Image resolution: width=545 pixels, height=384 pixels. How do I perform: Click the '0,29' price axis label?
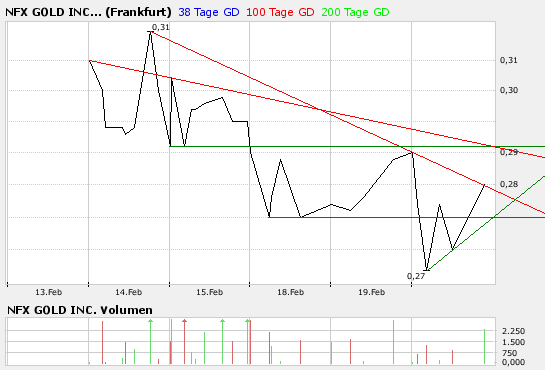509,152
